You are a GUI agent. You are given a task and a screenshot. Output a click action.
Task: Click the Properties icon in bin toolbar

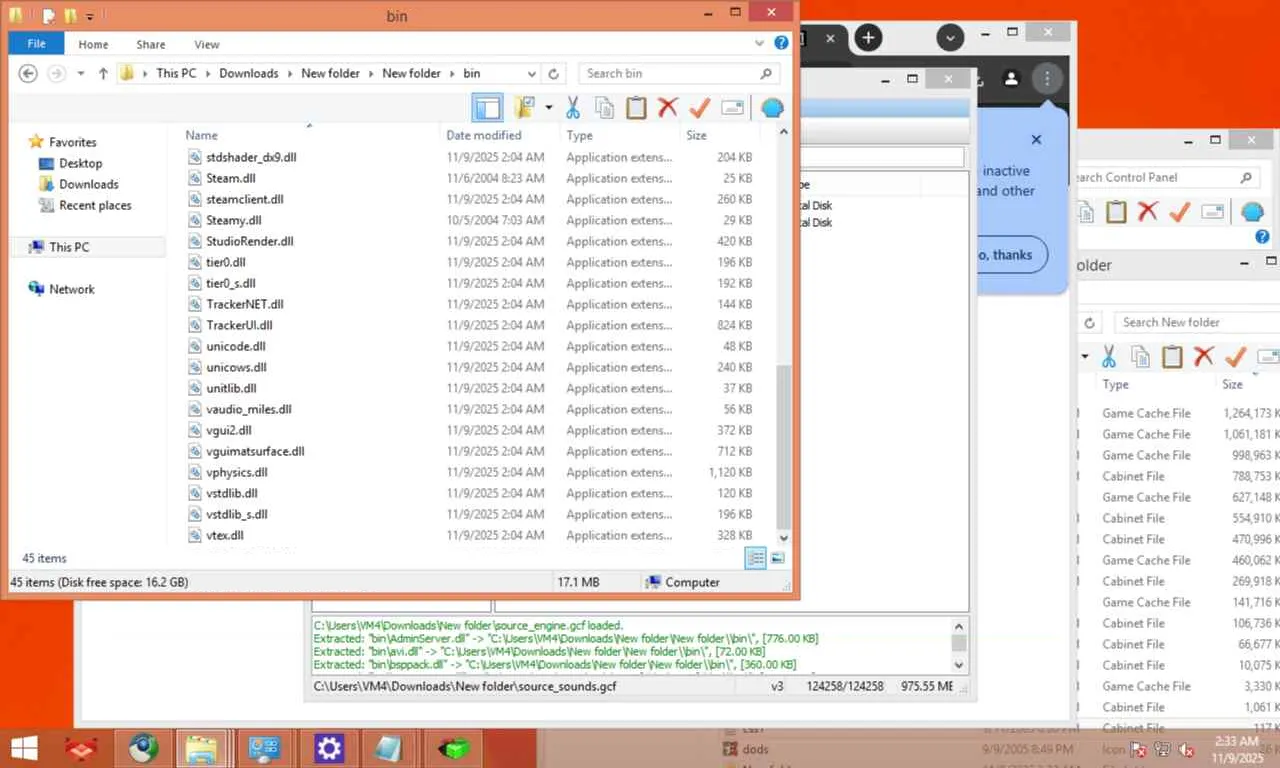pos(732,107)
